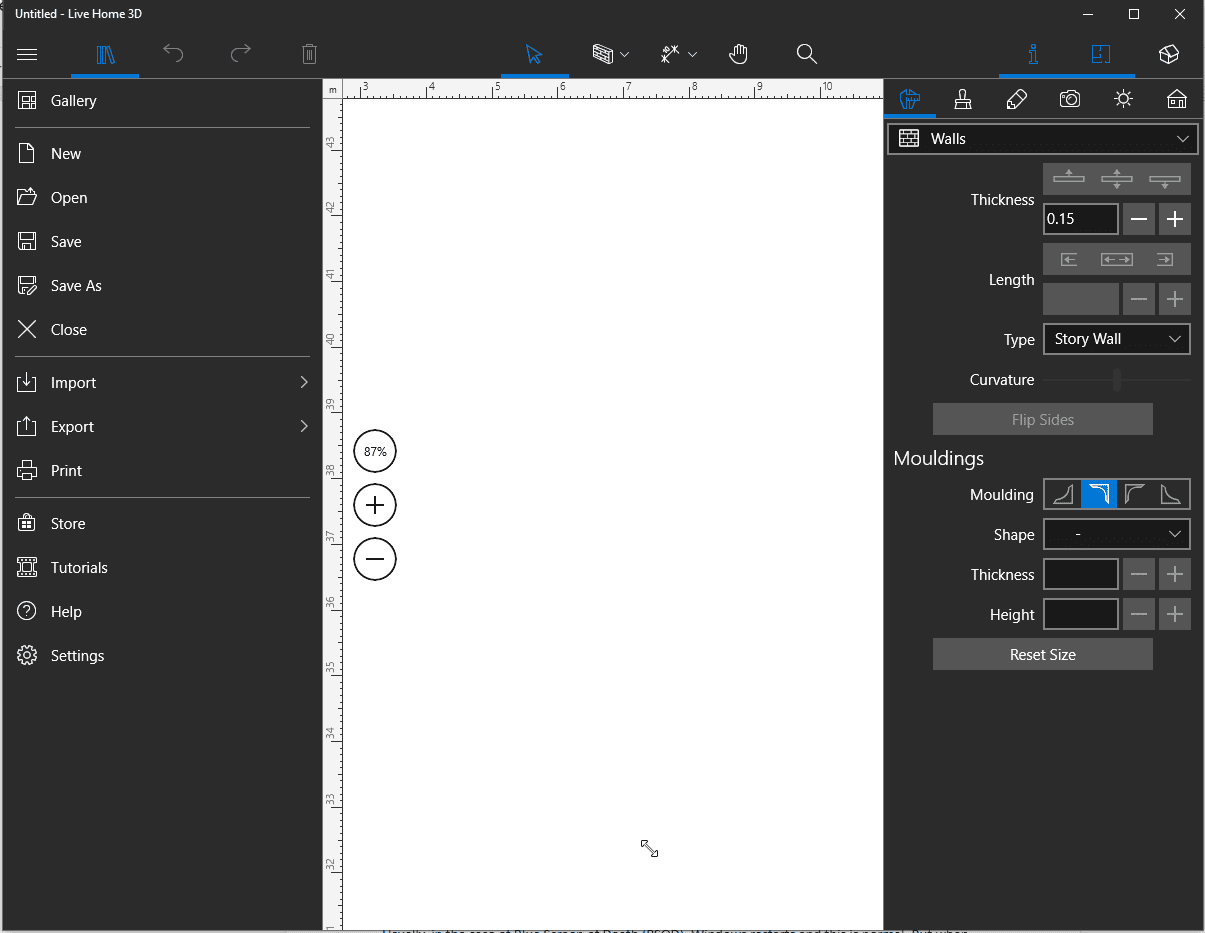
Task: Click the trash Delete icon
Action: pos(309,54)
